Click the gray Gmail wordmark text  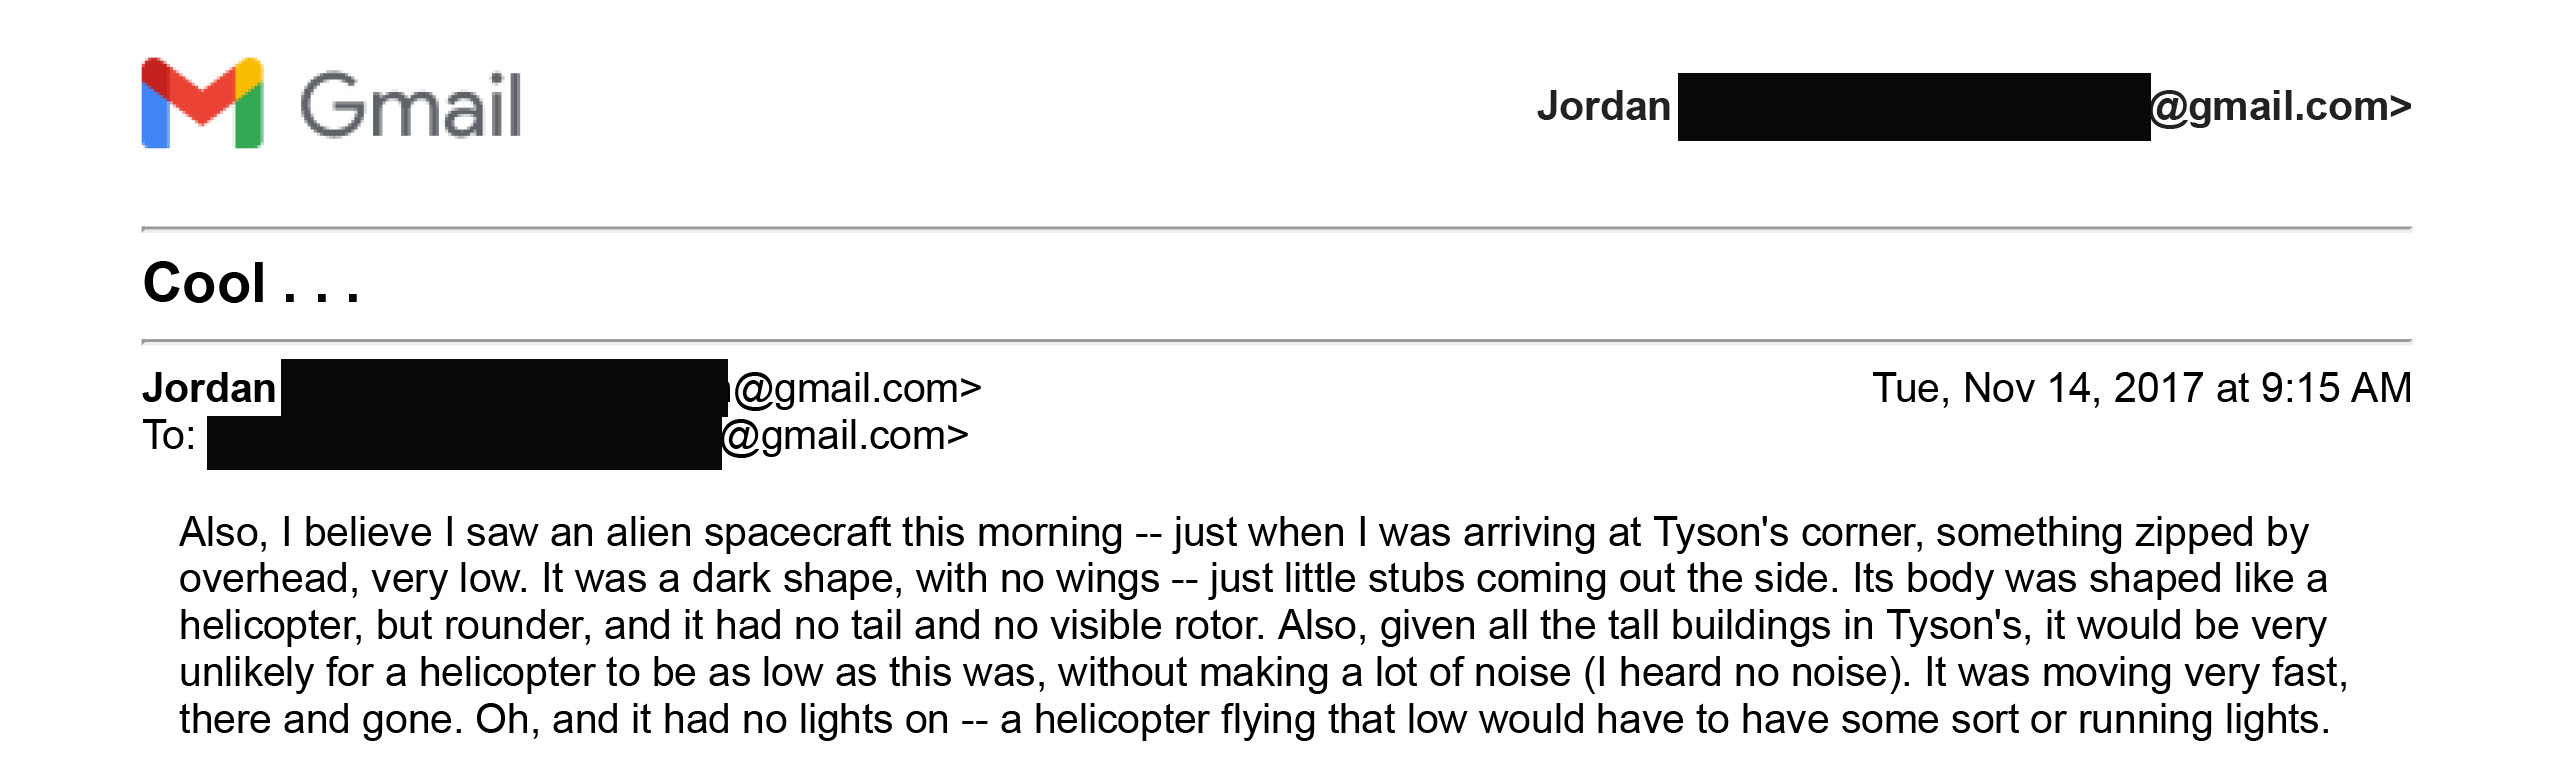411,105
